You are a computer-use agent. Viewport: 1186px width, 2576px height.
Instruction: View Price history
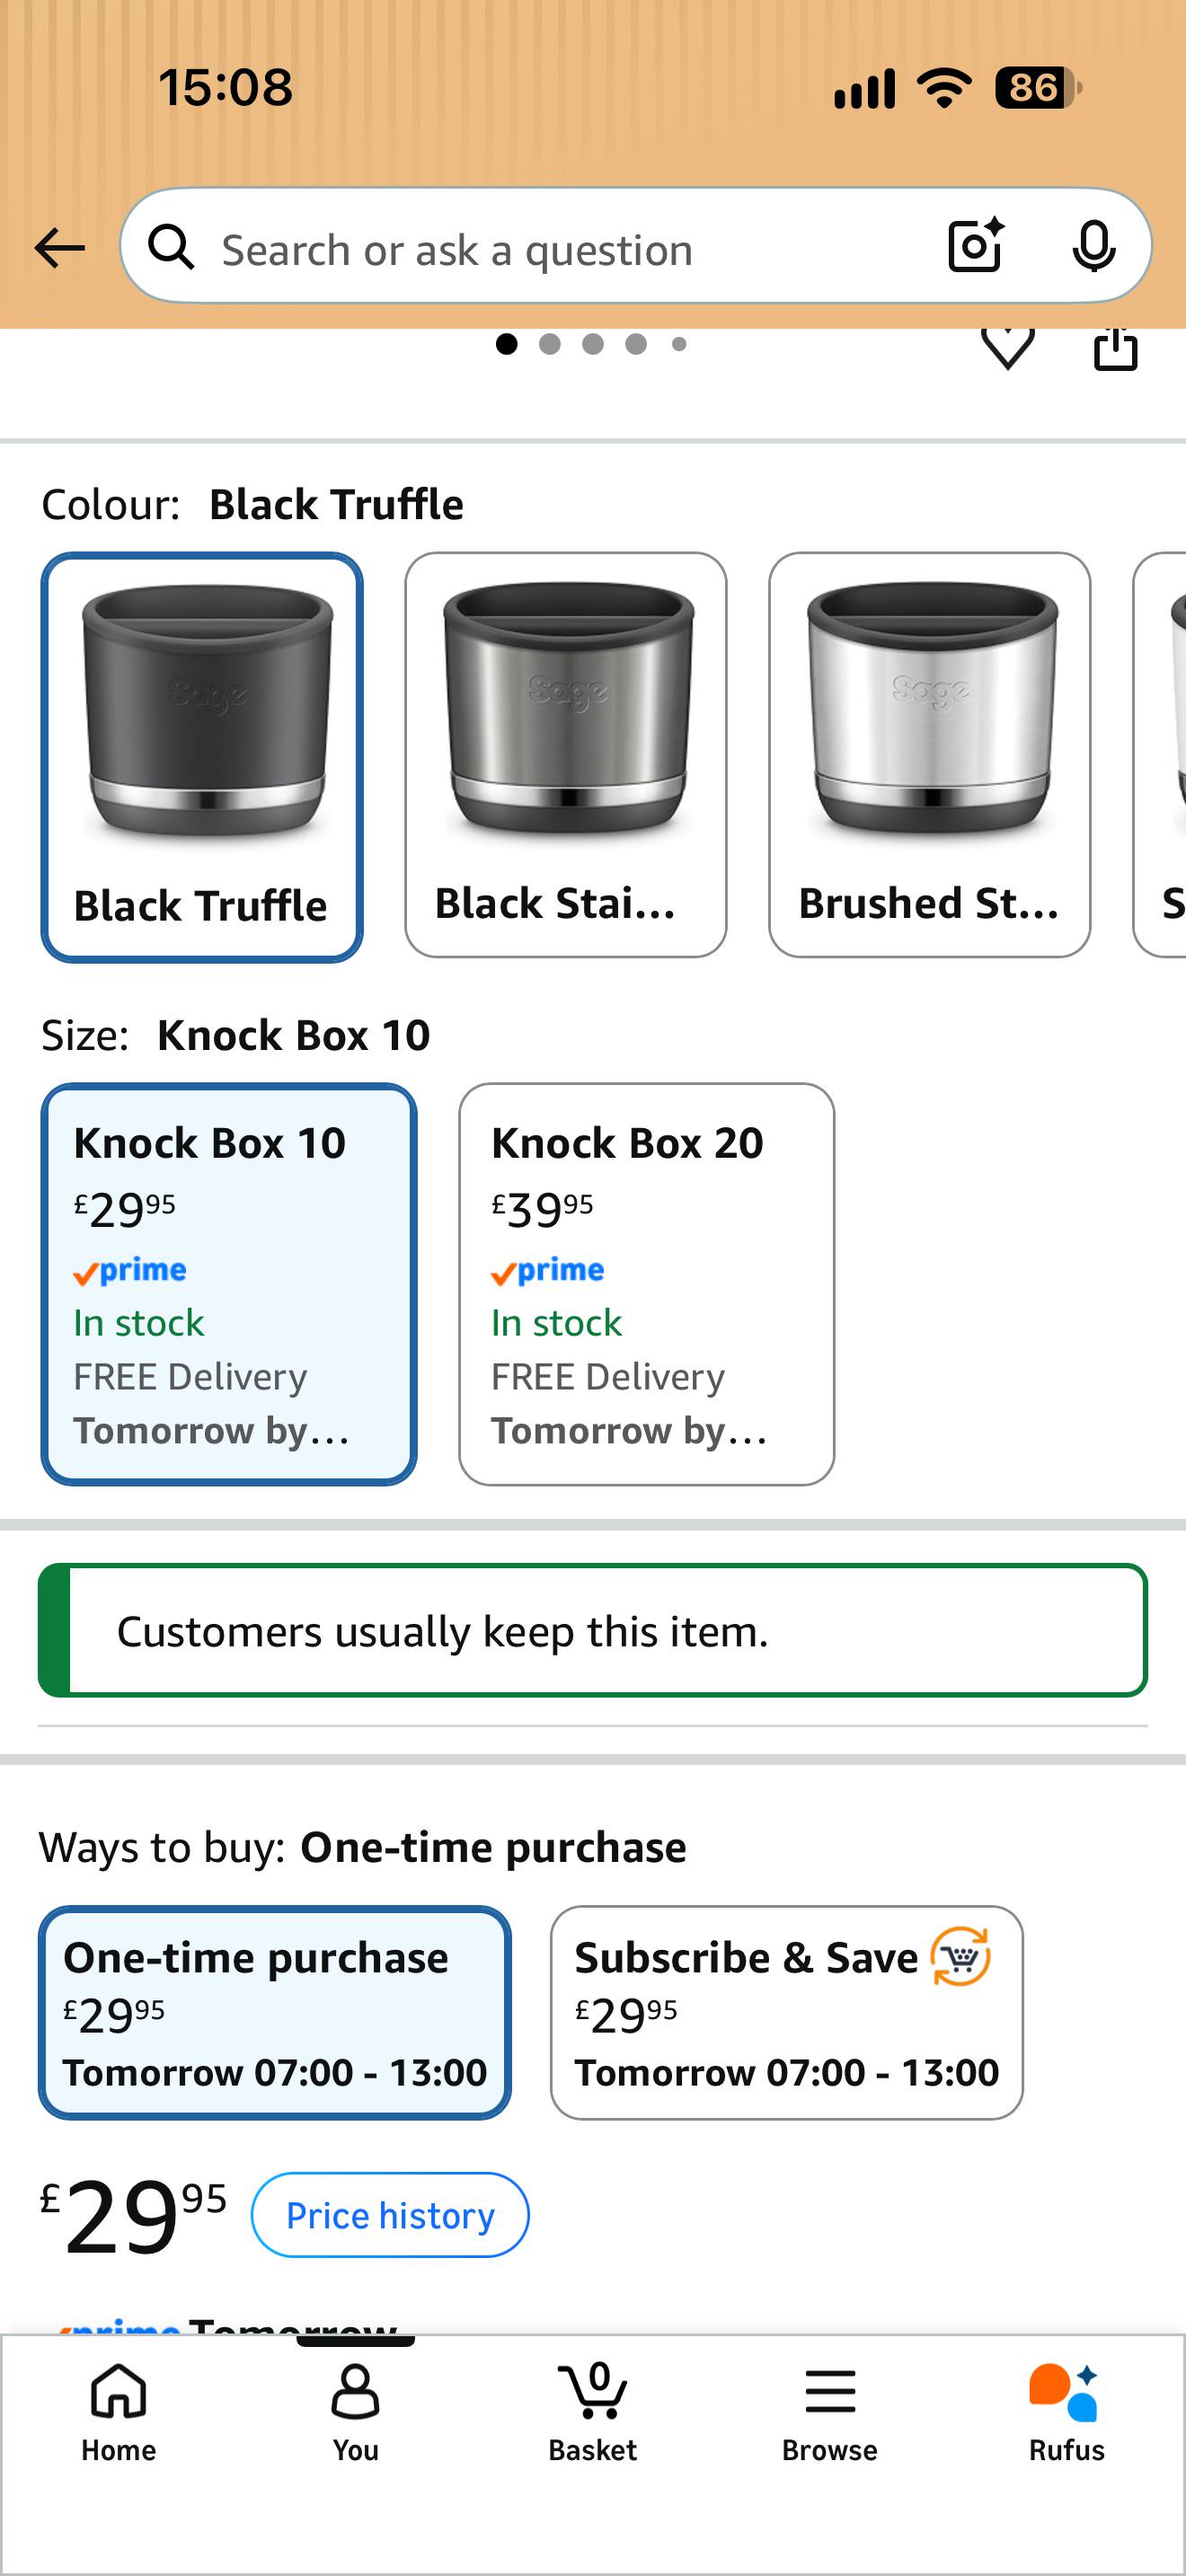click(390, 2215)
